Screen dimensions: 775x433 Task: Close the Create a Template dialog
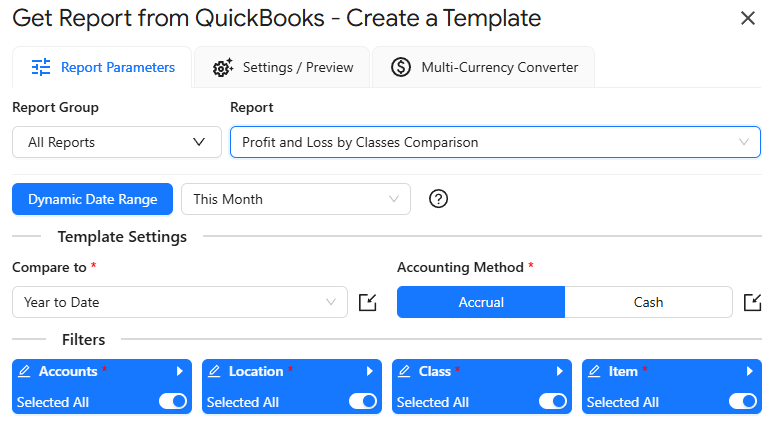pos(747,18)
